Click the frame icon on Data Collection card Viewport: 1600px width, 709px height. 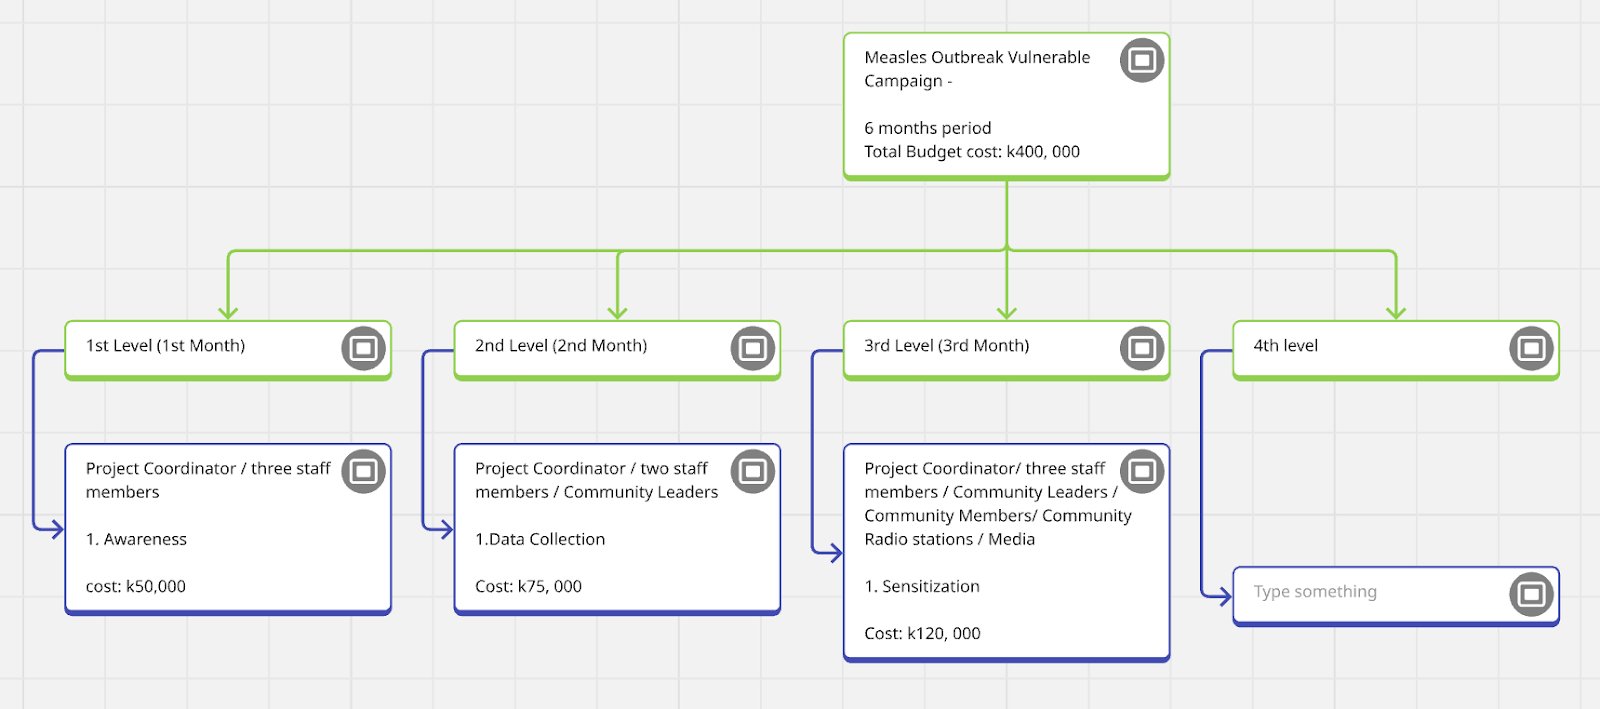coord(753,472)
